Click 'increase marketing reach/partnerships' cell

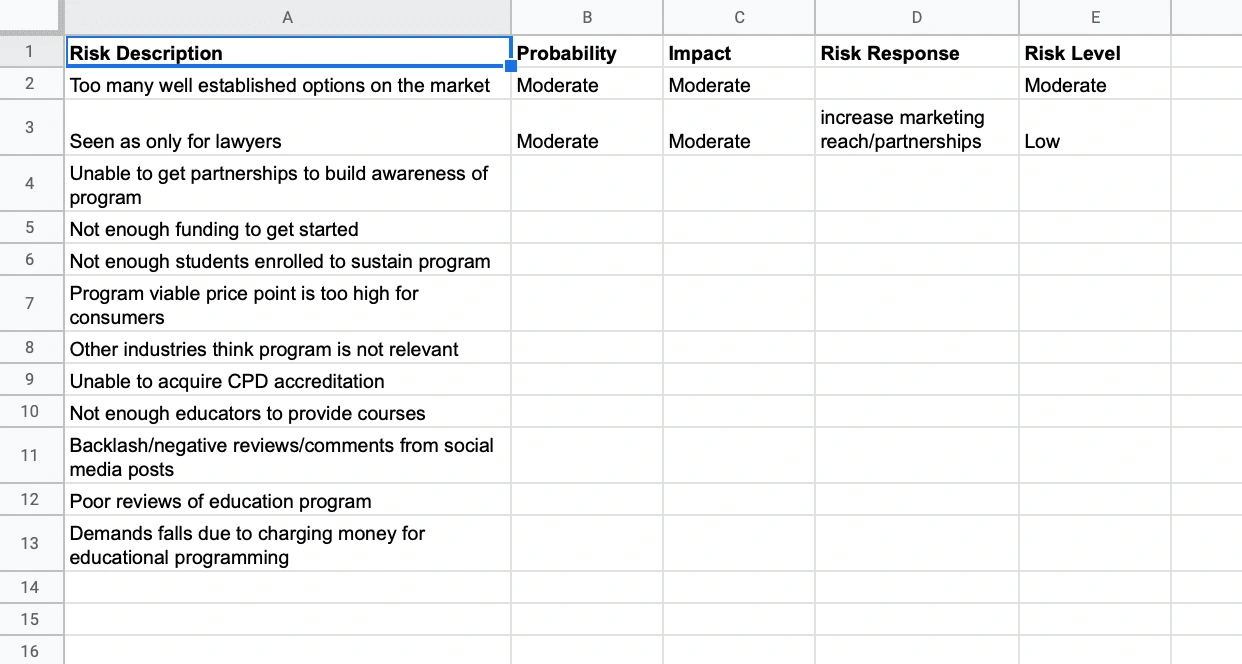click(917, 127)
